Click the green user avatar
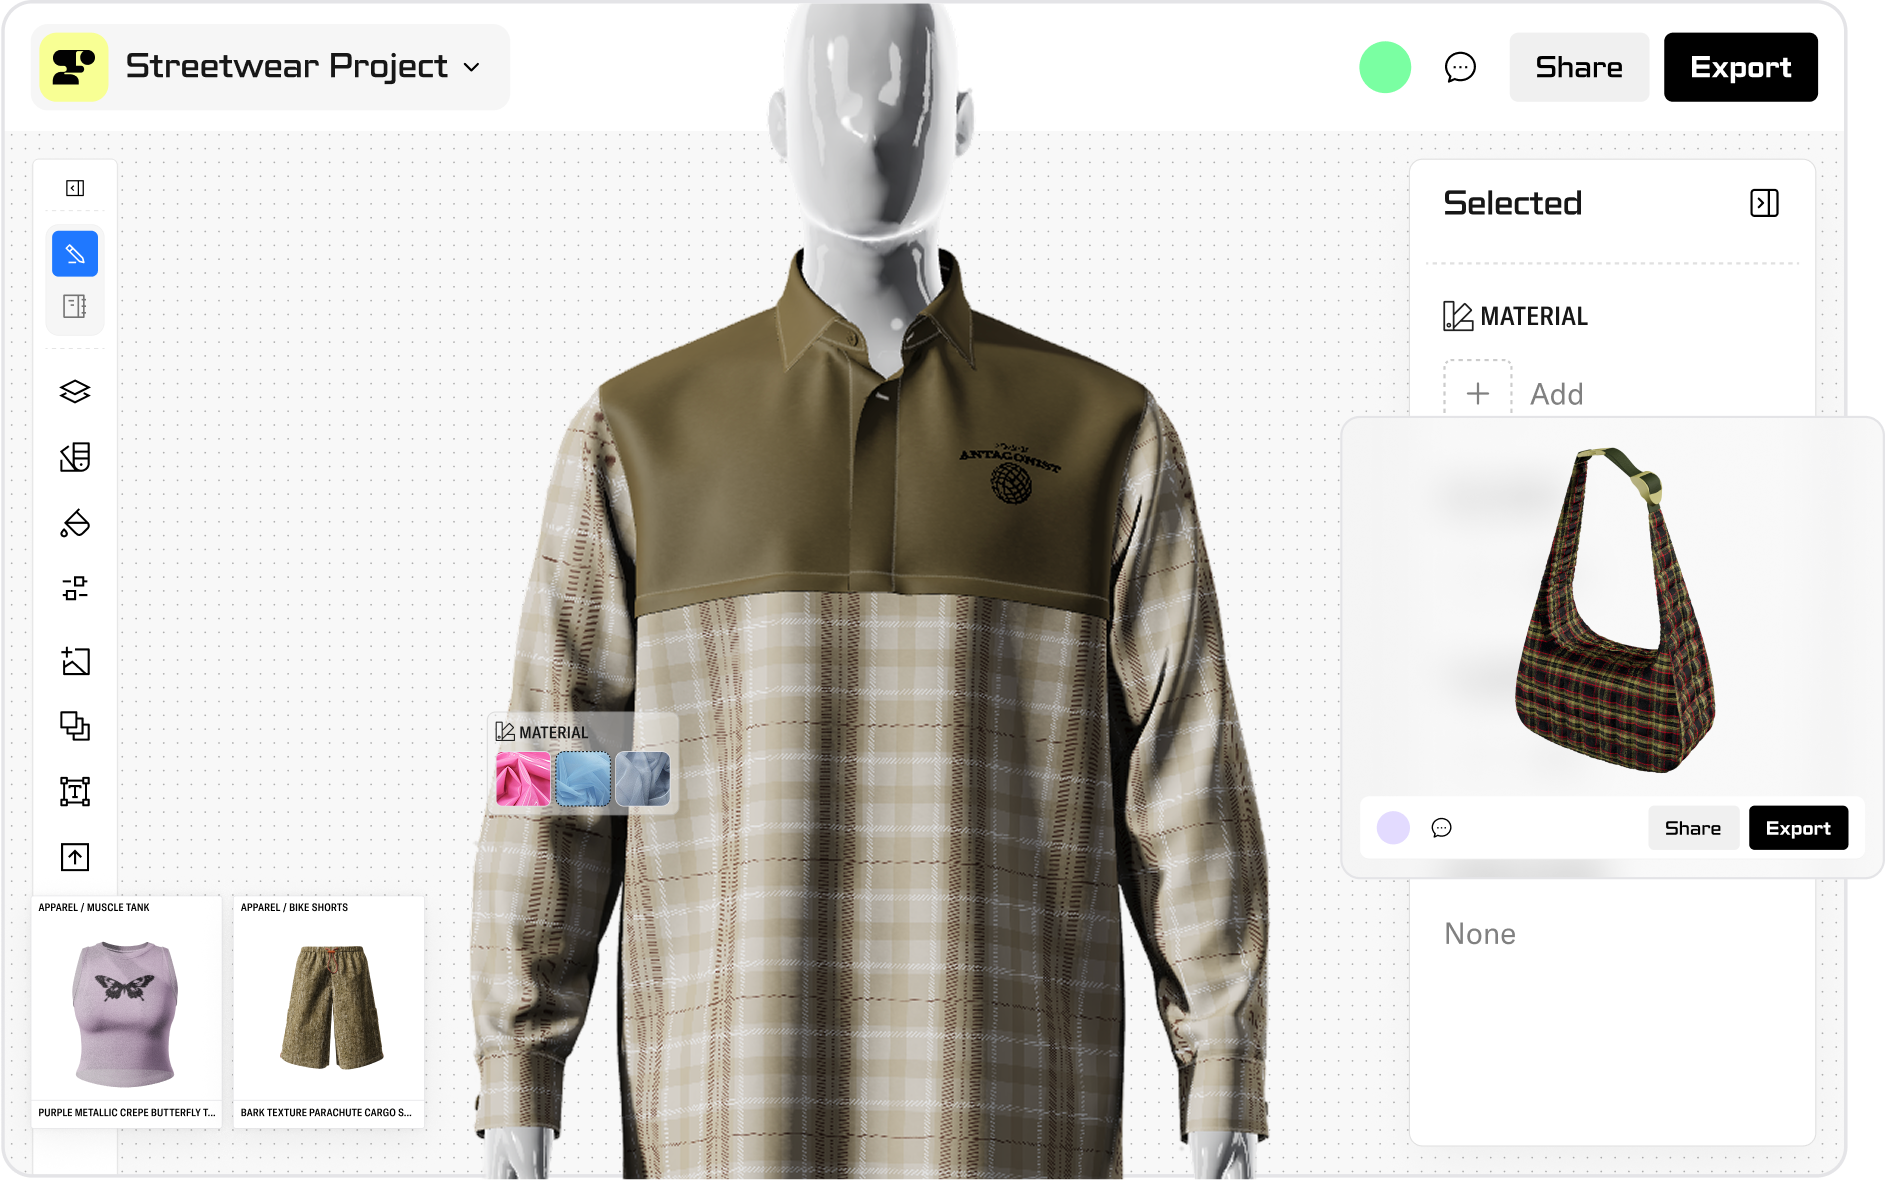 (1385, 67)
